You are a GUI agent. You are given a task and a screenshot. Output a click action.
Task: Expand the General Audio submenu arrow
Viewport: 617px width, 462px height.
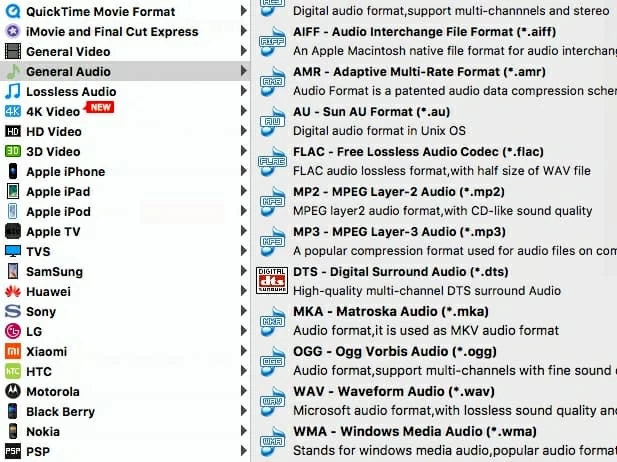[x=244, y=72]
